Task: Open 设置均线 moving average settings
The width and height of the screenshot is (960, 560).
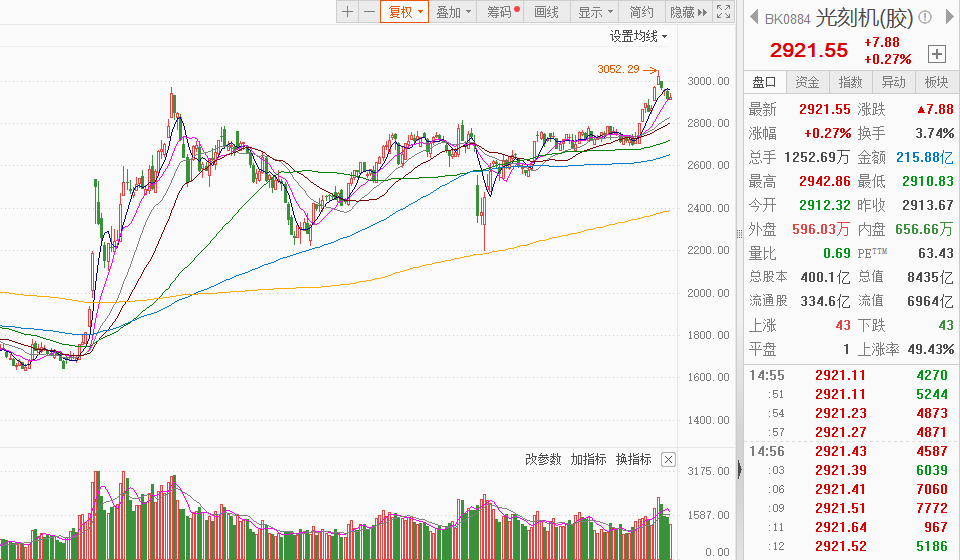Action: (638, 36)
